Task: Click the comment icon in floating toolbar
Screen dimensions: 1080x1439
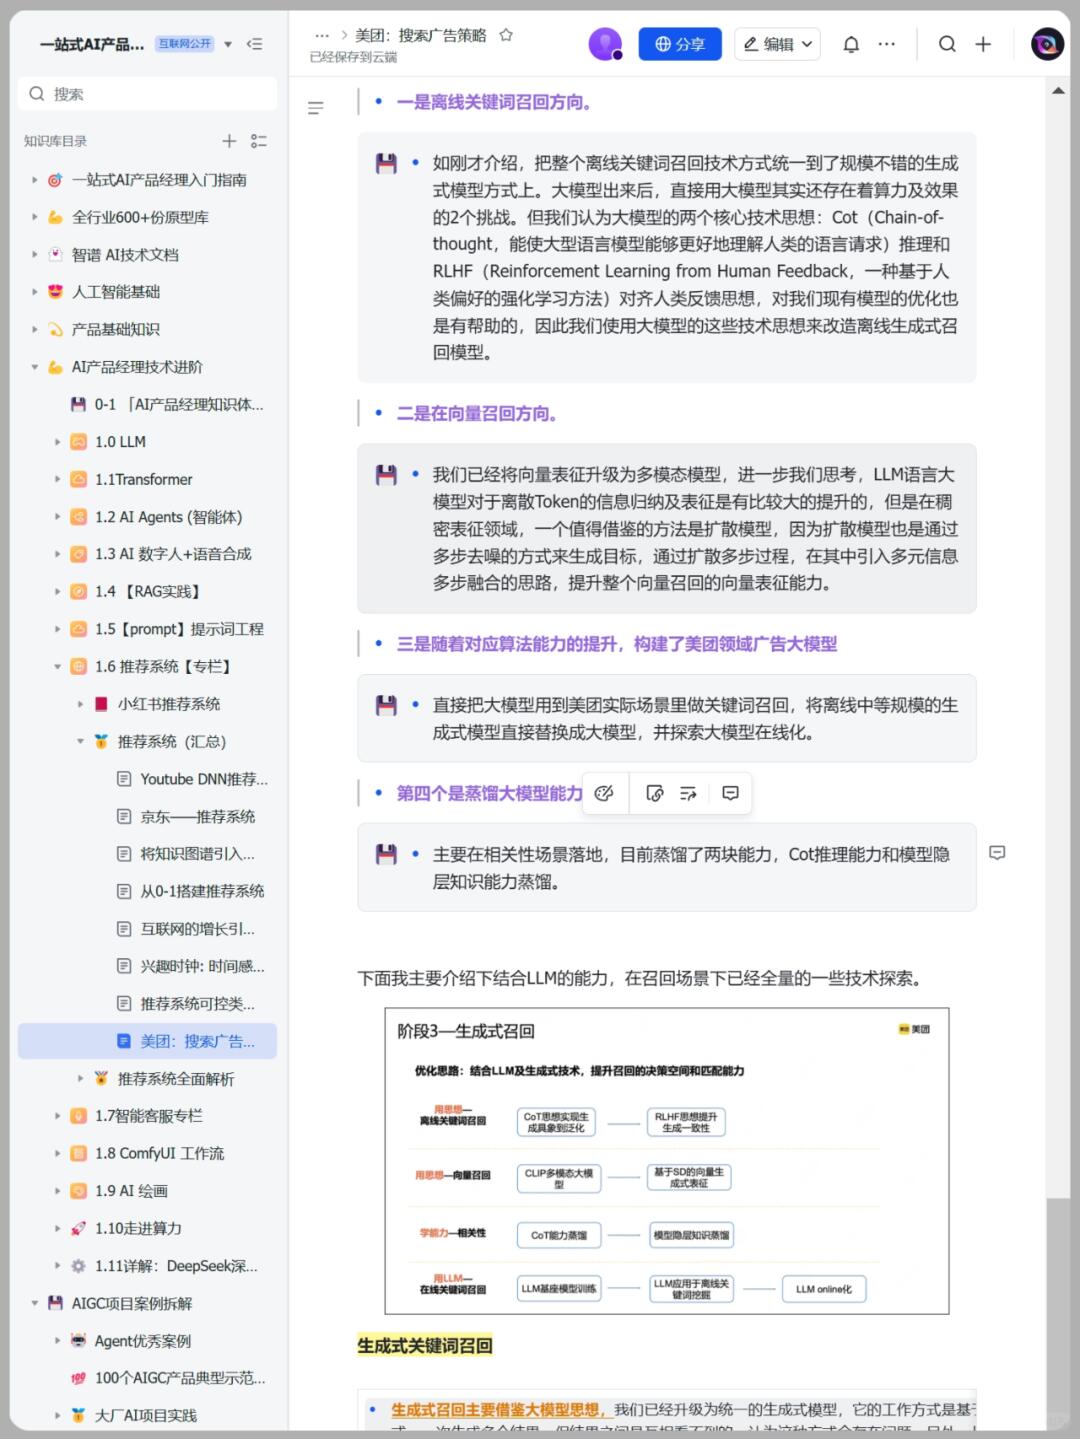Action: point(731,793)
